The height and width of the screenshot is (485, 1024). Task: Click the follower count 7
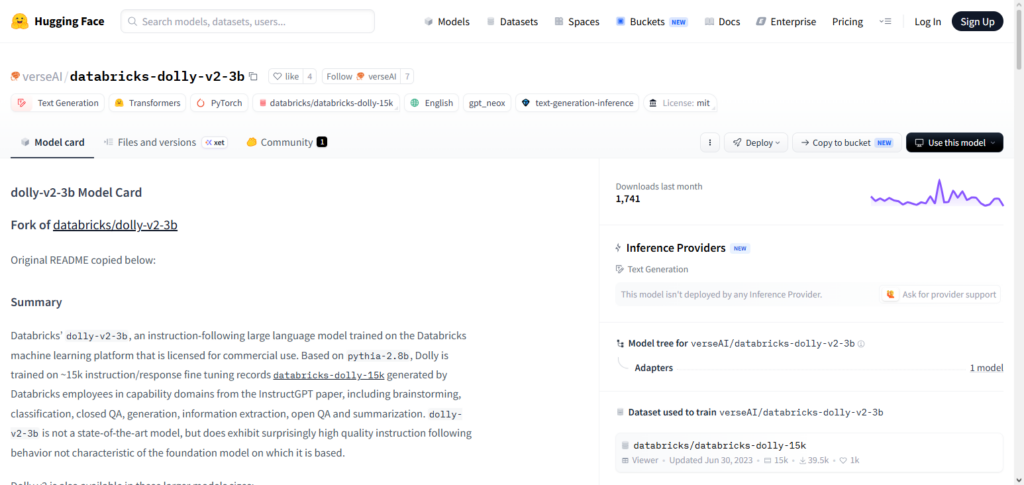click(407, 76)
